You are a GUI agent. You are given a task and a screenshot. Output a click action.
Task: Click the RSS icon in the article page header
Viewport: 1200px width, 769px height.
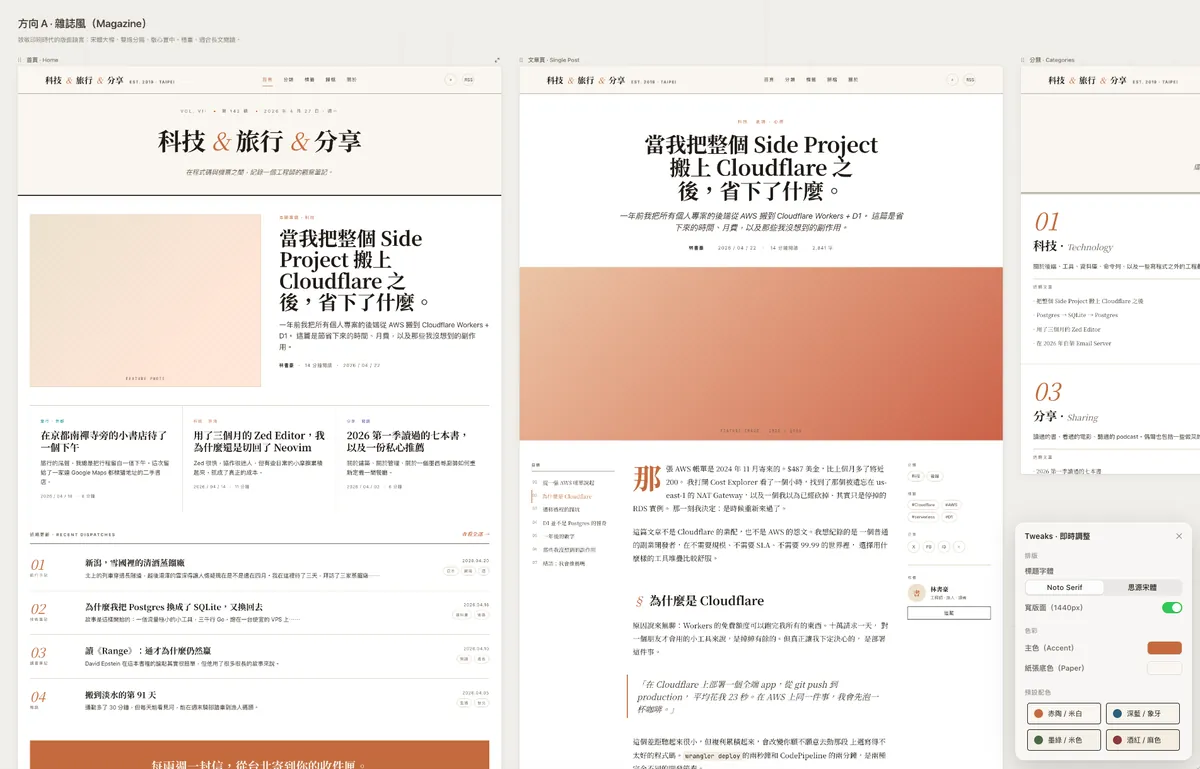pyautogui.click(x=969, y=80)
